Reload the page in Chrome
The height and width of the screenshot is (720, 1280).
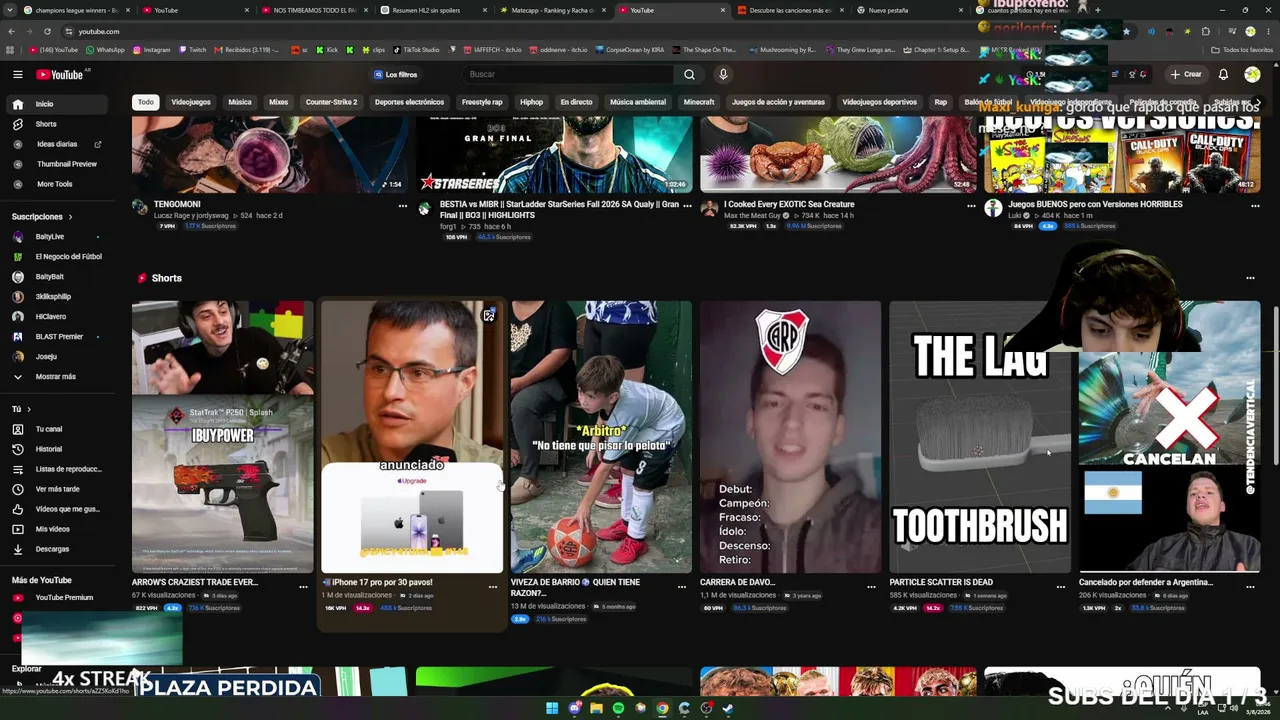(47, 31)
